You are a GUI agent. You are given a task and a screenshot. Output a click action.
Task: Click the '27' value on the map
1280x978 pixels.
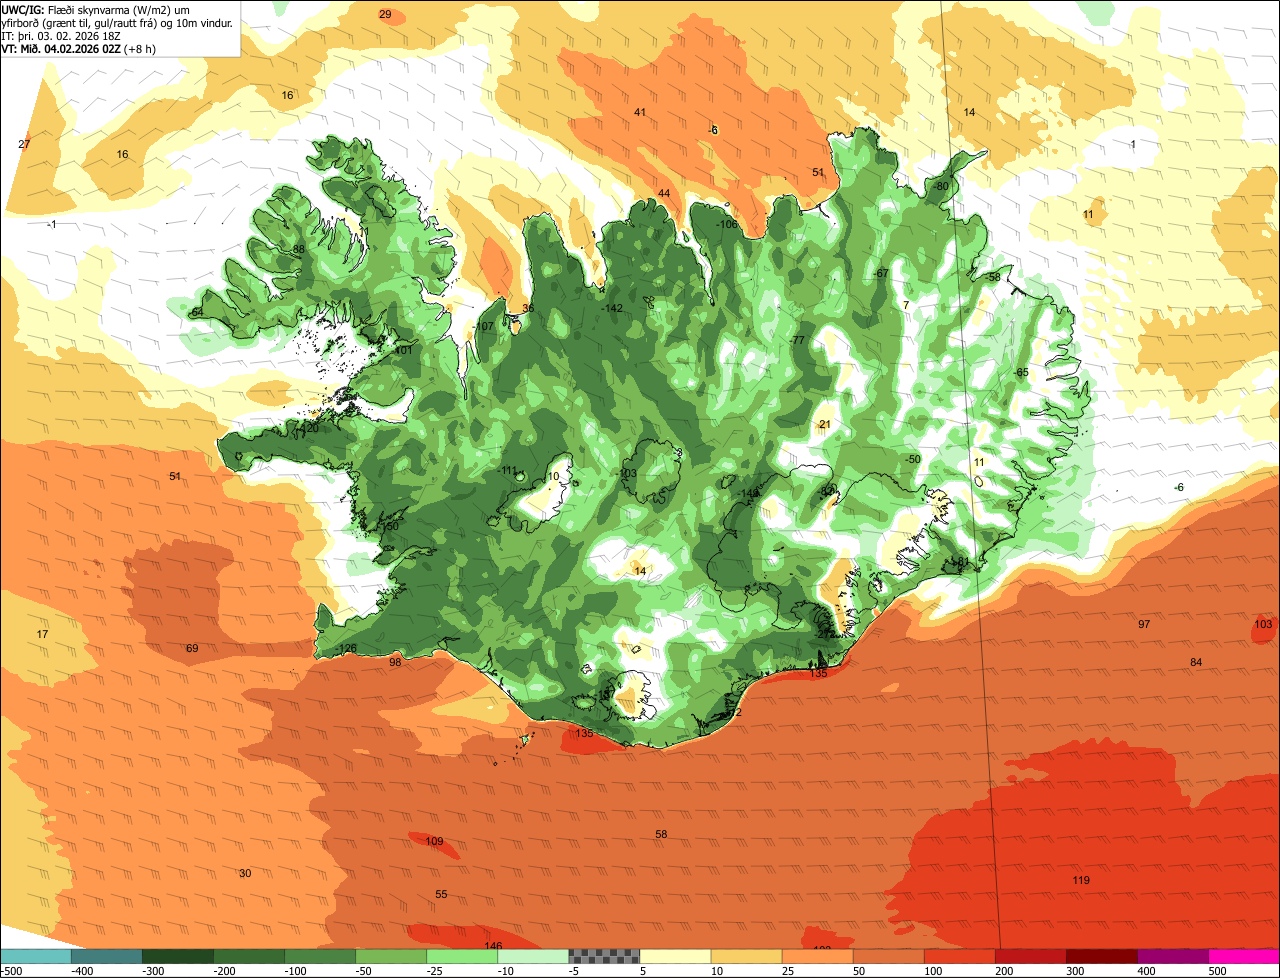24,145
